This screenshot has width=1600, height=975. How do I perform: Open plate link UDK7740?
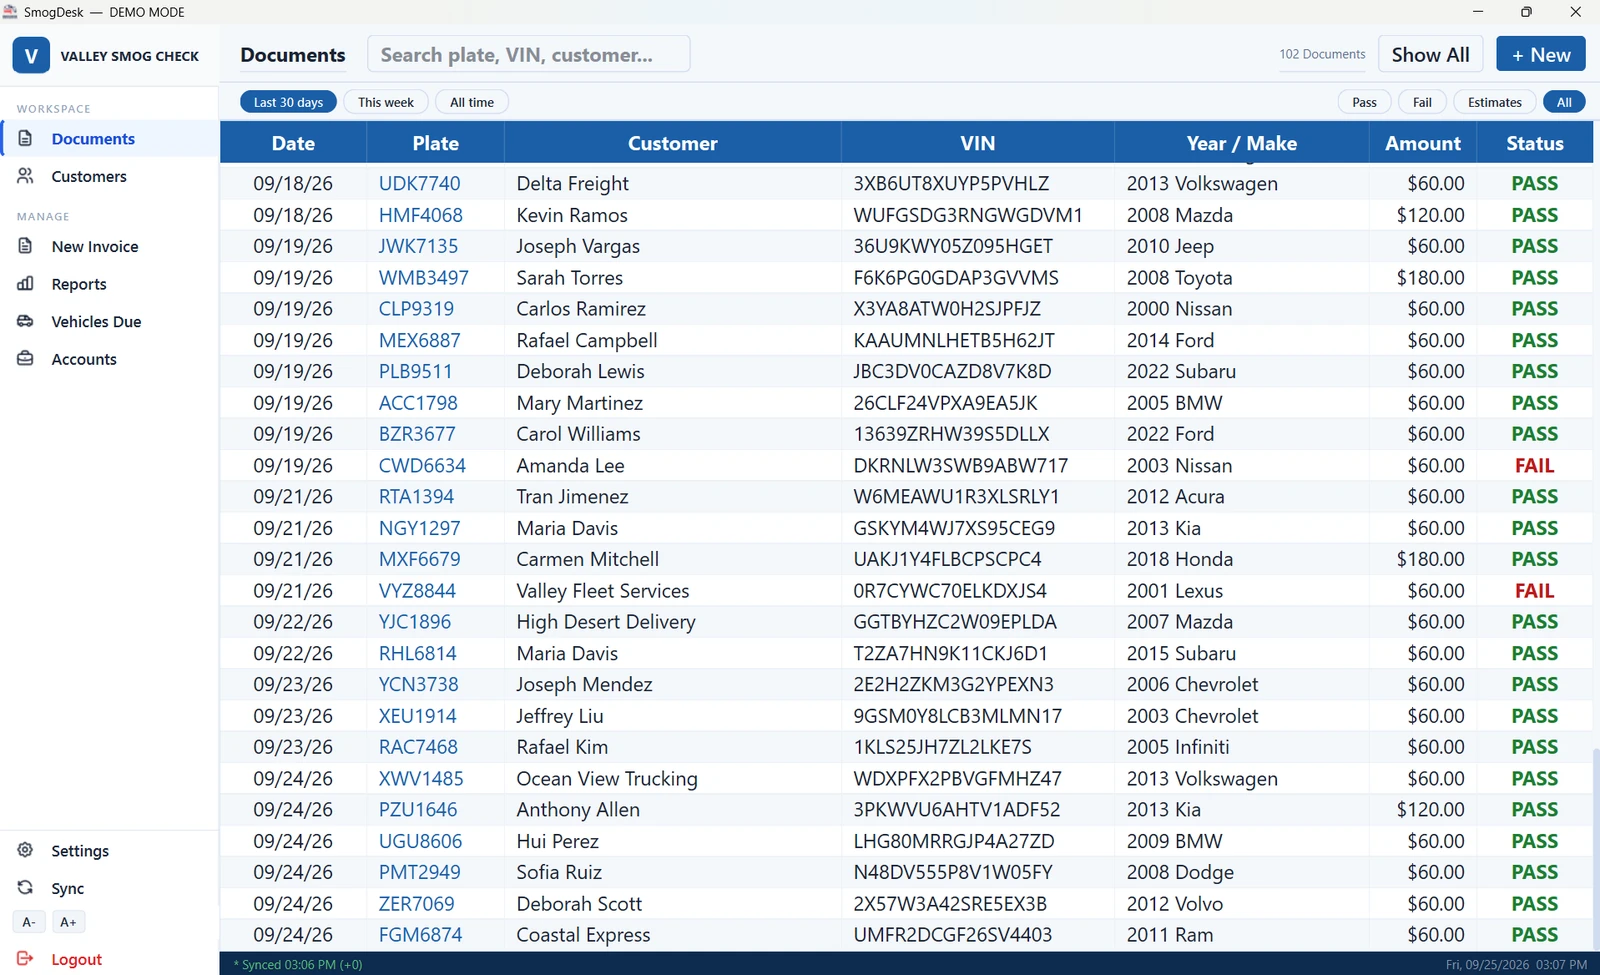(419, 184)
